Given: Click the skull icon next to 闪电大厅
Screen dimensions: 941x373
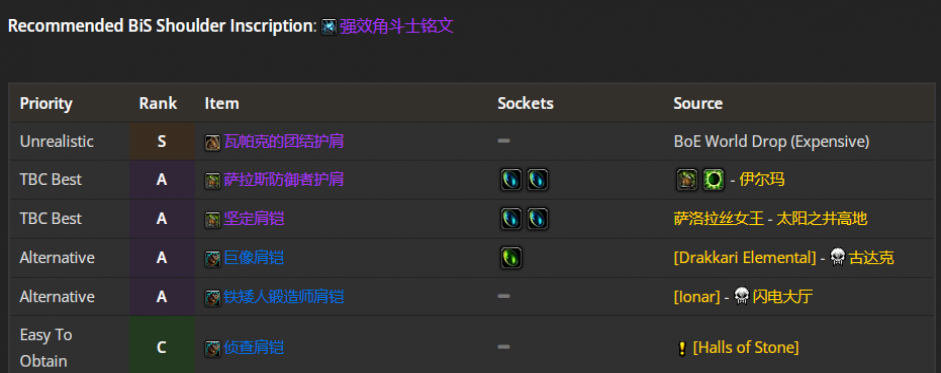Looking at the screenshot, I should pyautogui.click(x=742, y=297).
